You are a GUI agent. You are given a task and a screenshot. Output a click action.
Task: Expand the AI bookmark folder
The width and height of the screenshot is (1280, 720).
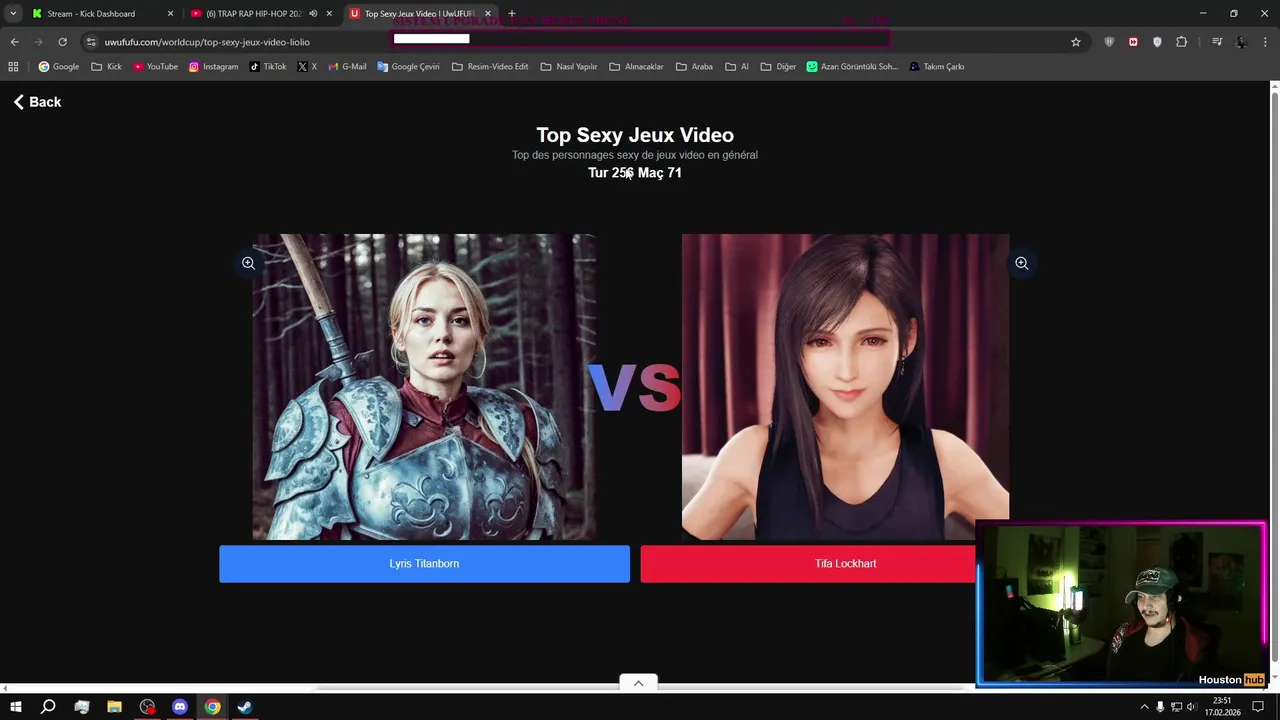(736, 67)
